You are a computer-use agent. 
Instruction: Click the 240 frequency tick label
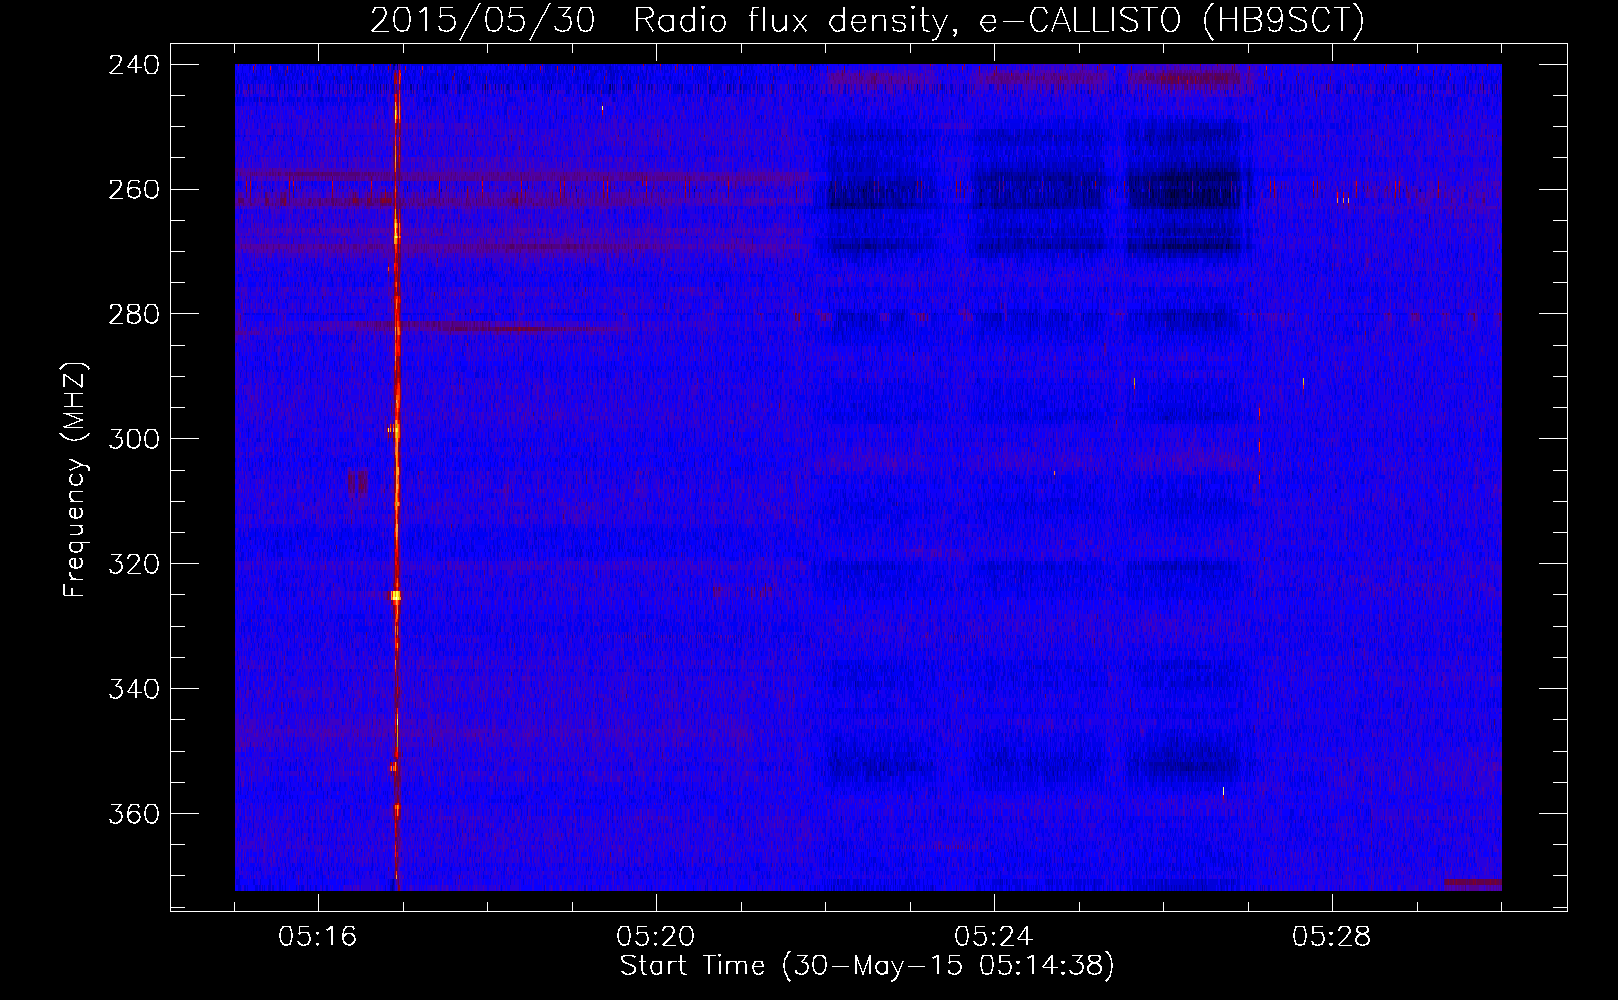point(134,64)
